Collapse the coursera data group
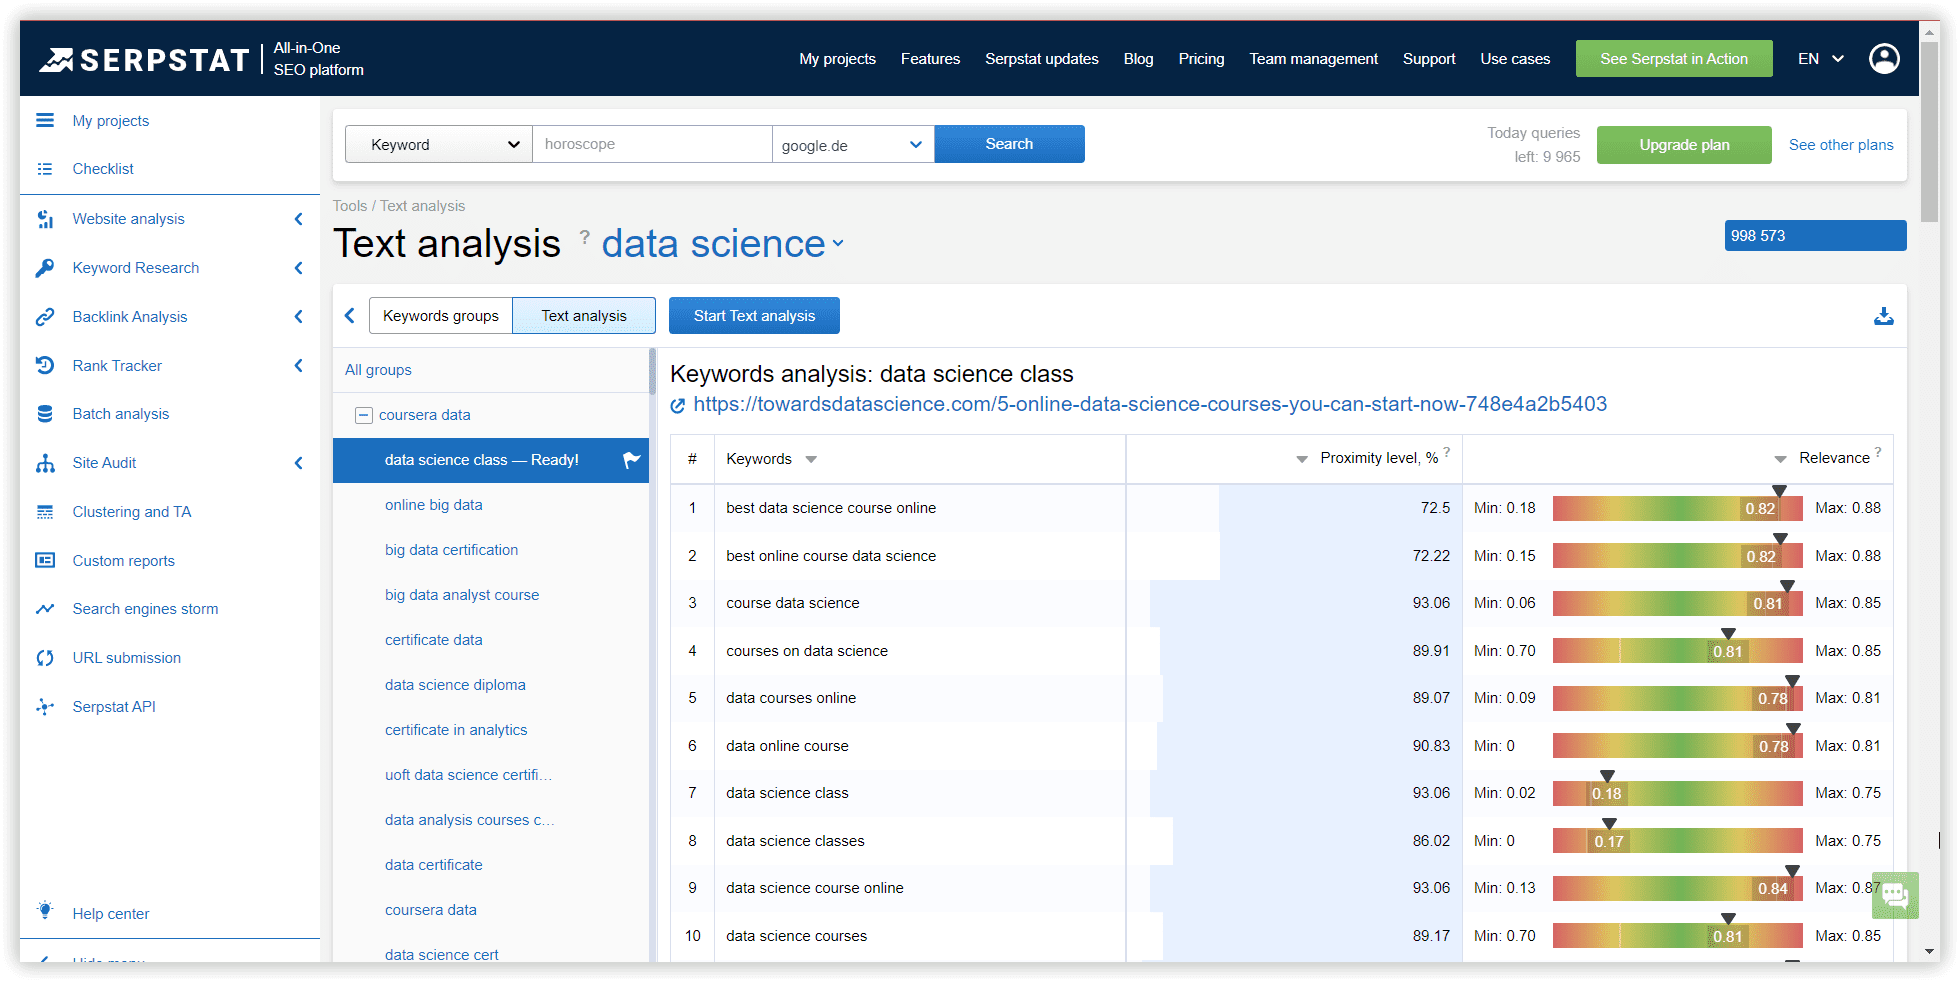 point(363,414)
